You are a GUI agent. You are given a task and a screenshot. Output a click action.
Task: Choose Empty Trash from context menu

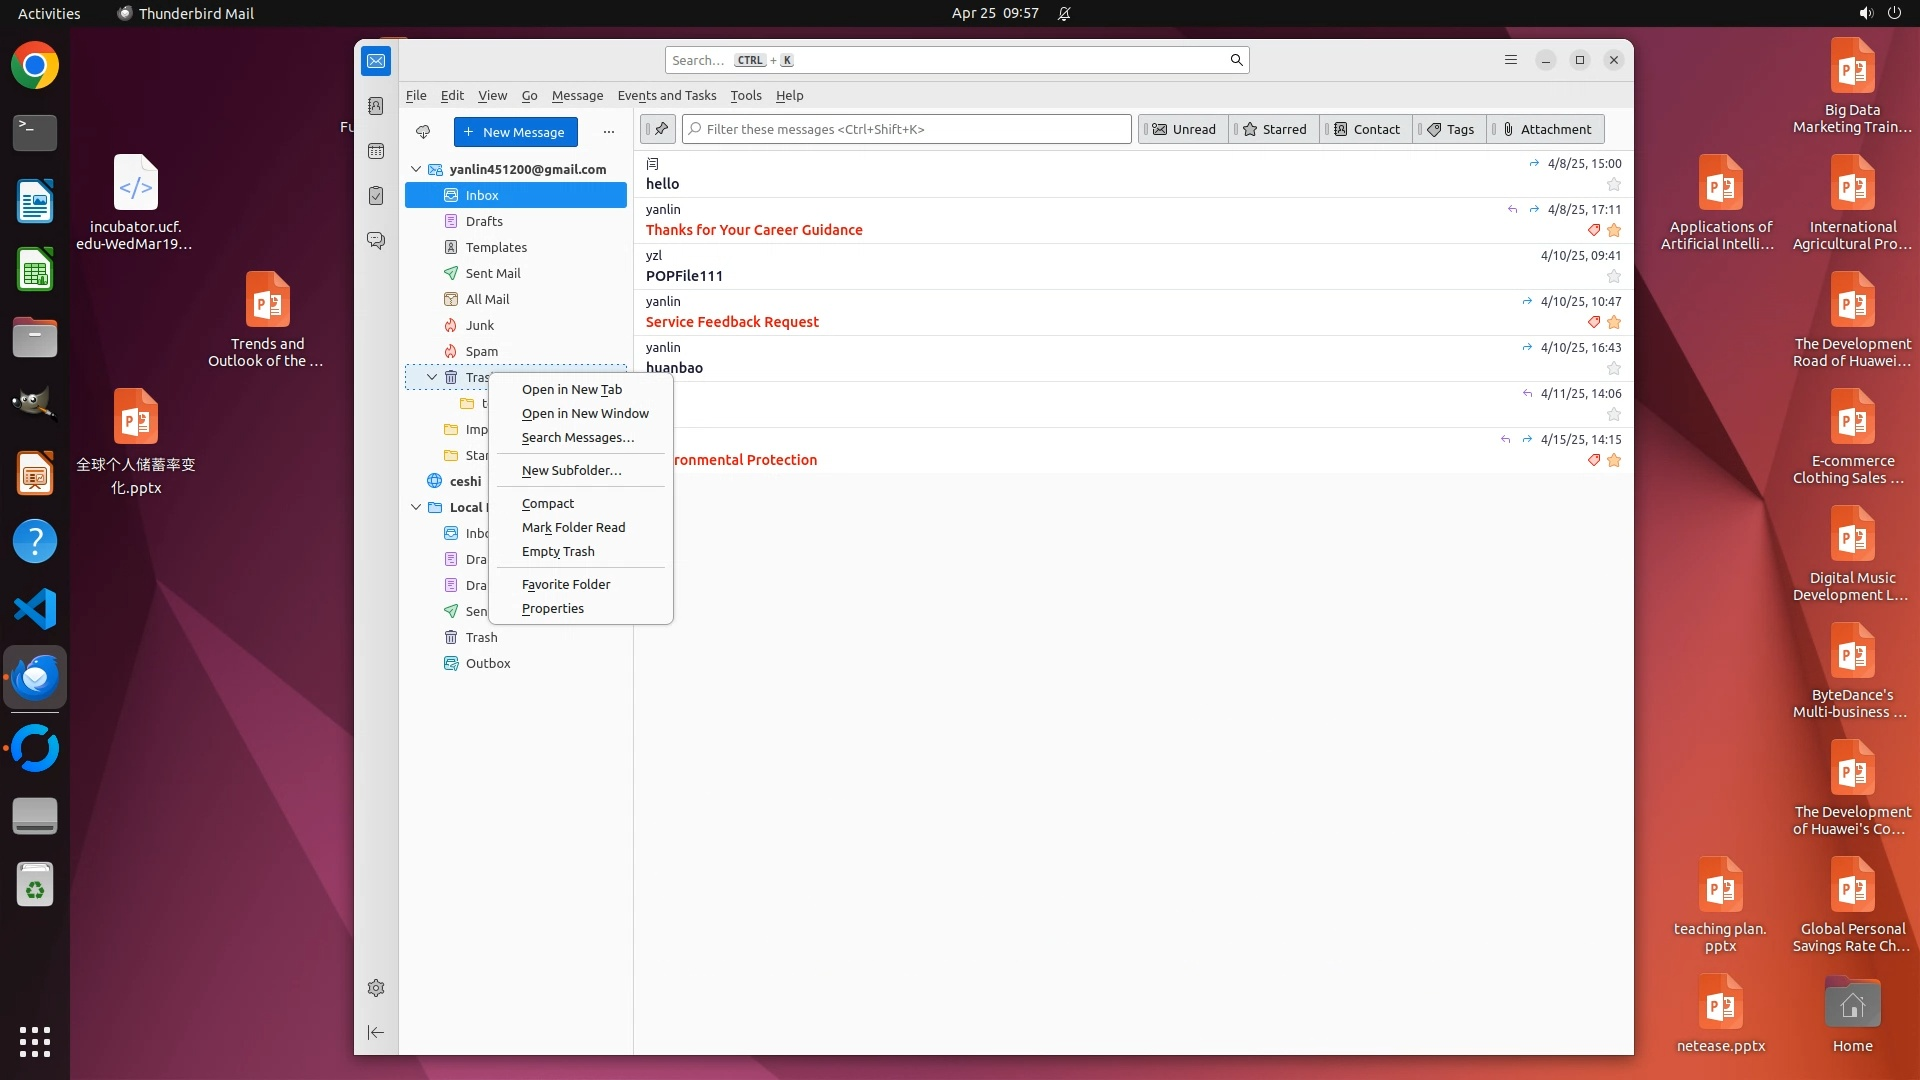(x=558, y=551)
